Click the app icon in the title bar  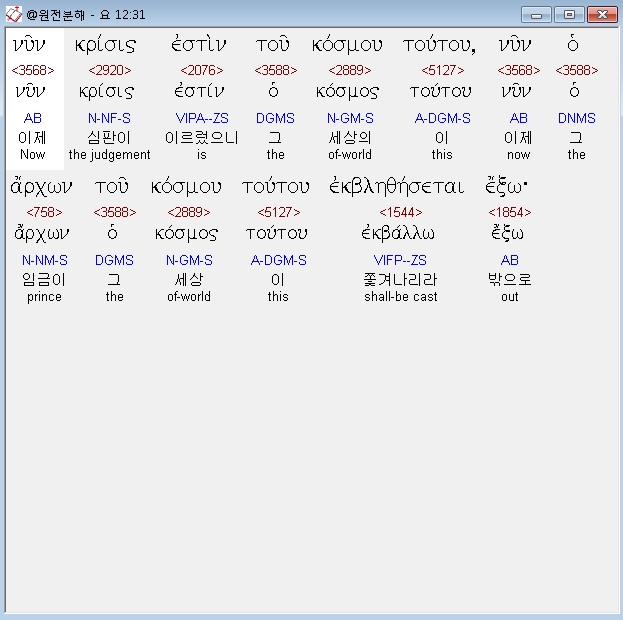click(14, 15)
